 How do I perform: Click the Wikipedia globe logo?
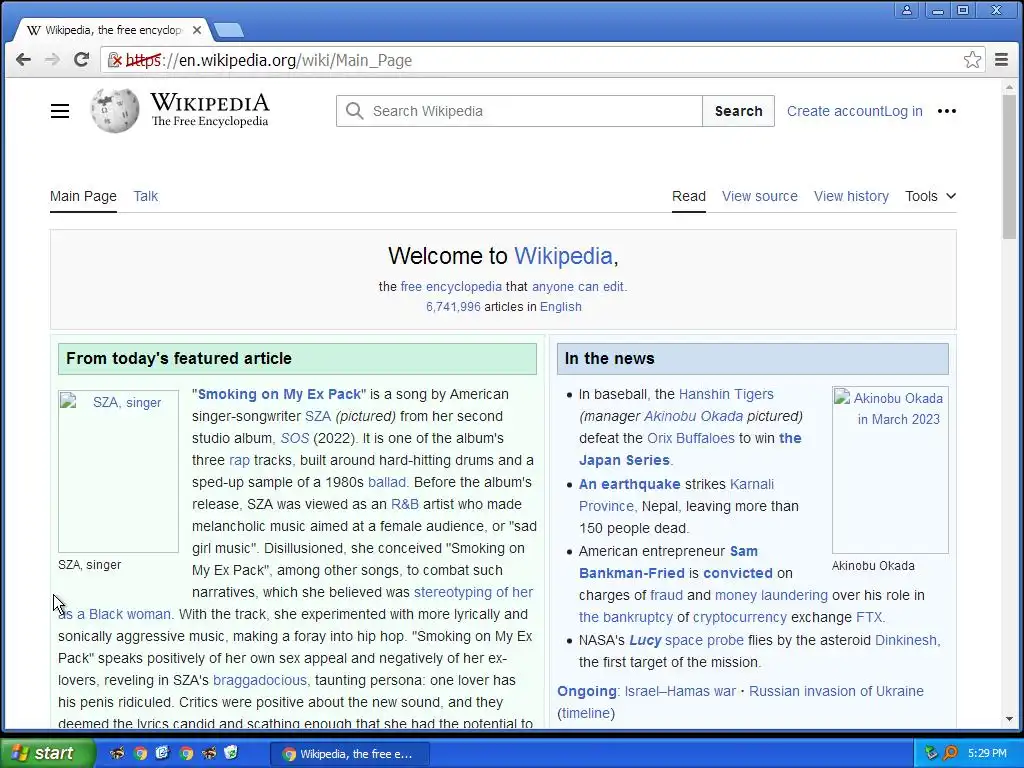click(x=115, y=110)
